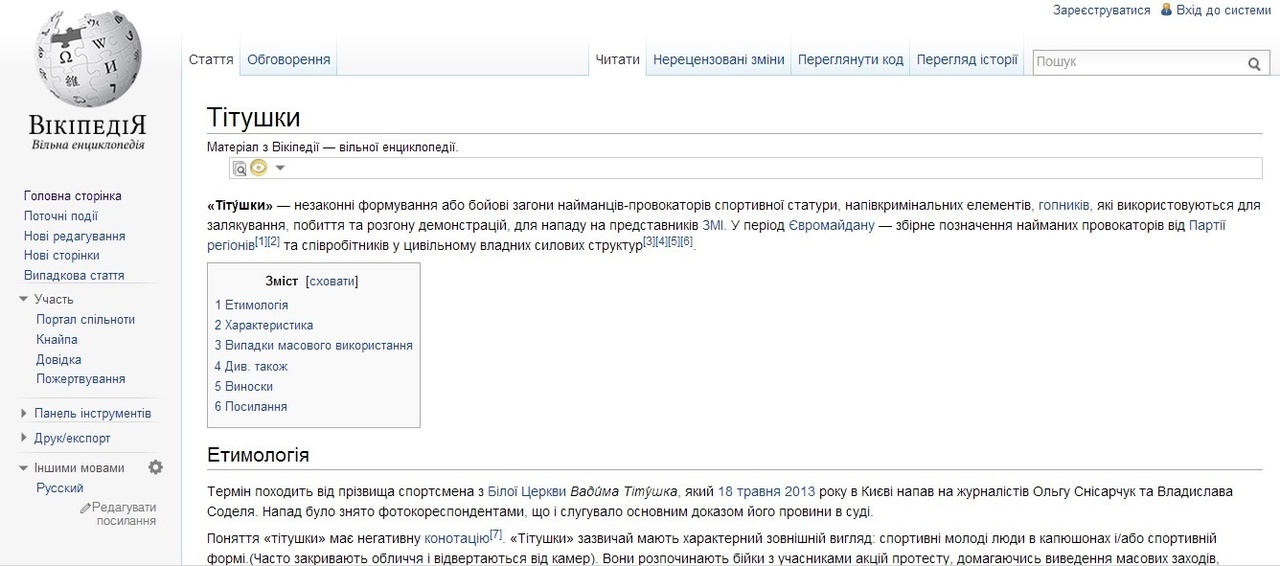Follow the Білої Церкви link

[526, 492]
